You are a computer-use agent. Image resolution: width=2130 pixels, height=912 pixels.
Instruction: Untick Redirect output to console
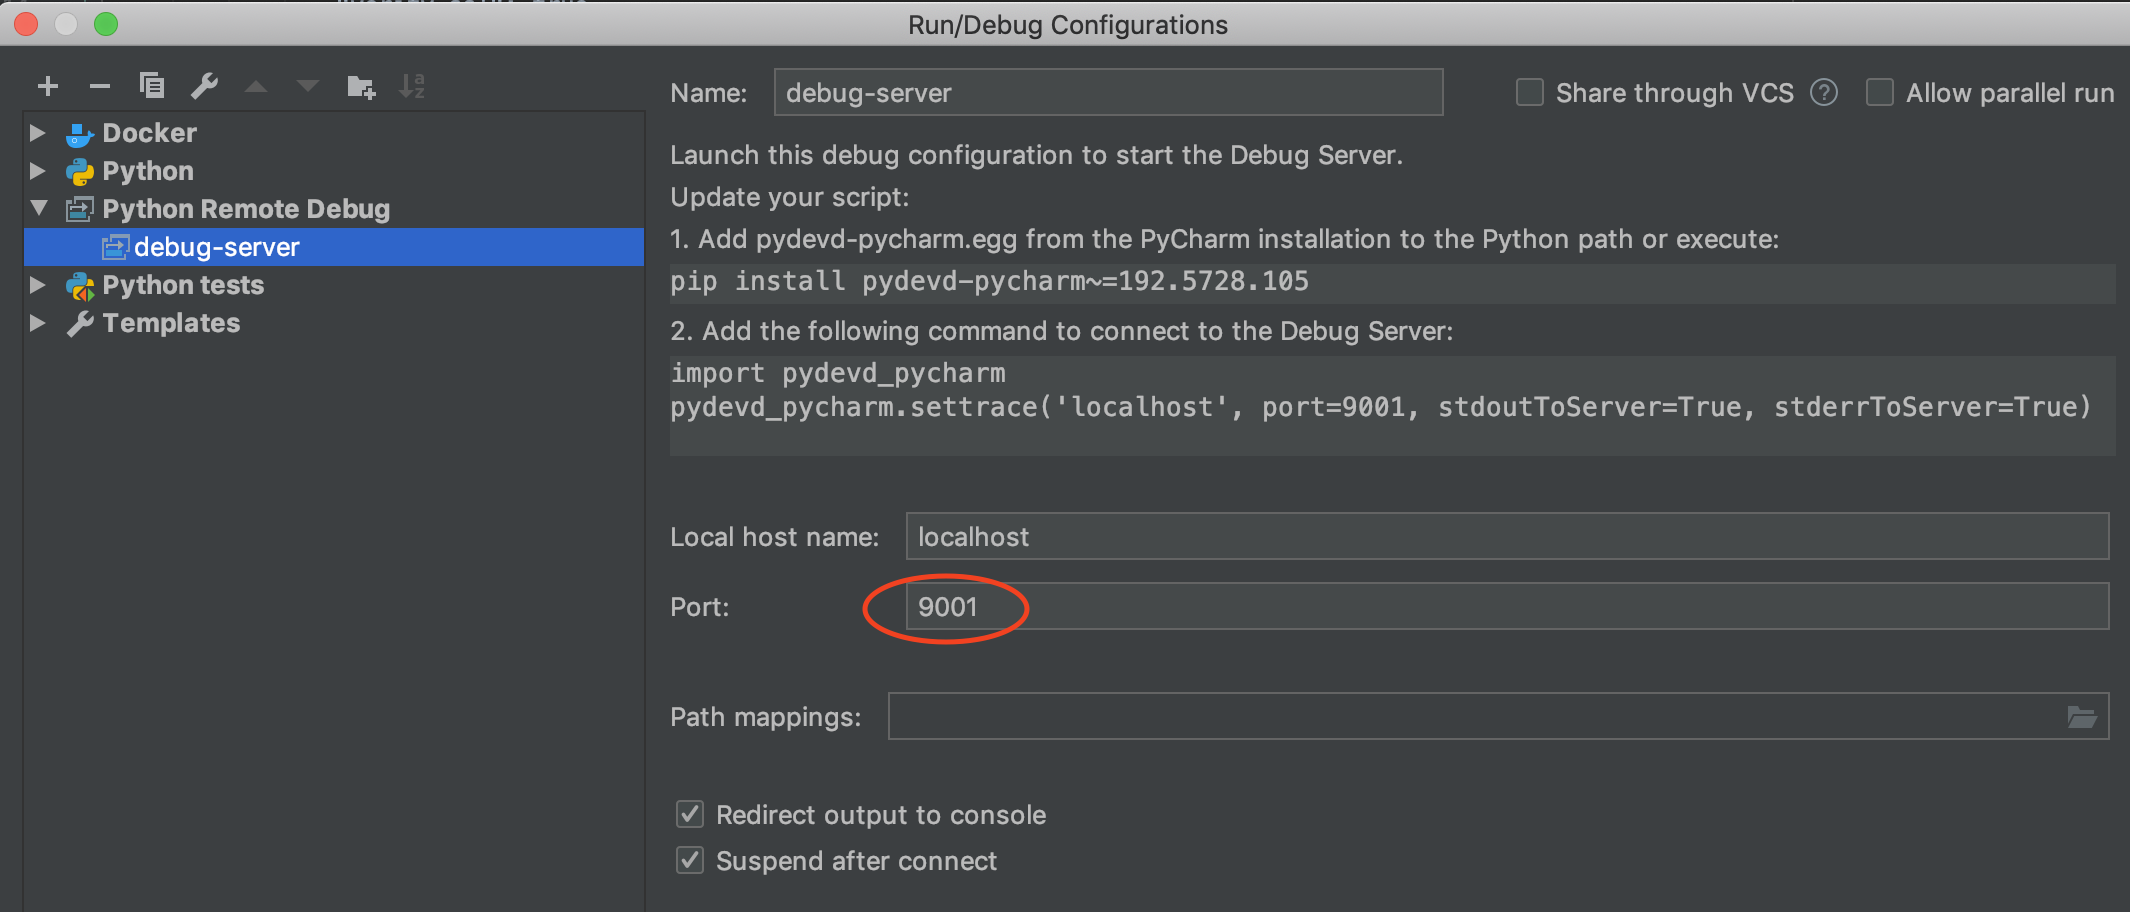pyautogui.click(x=690, y=814)
